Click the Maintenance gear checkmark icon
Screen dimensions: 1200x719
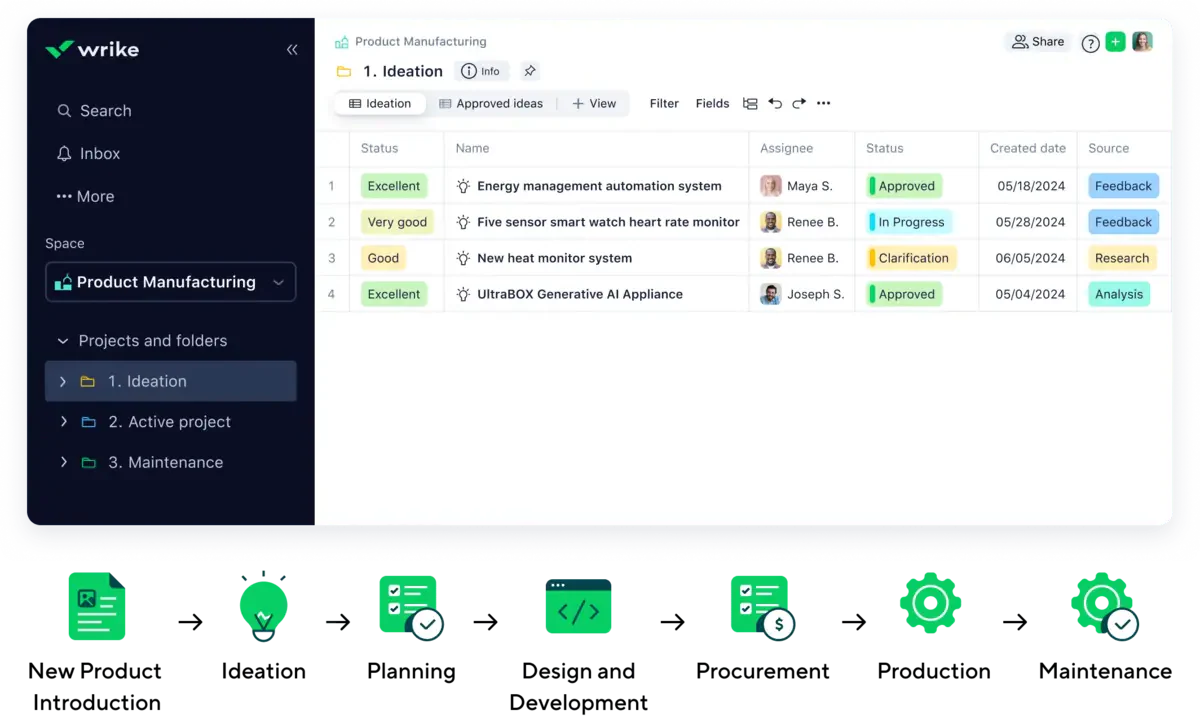pyautogui.click(x=1104, y=606)
